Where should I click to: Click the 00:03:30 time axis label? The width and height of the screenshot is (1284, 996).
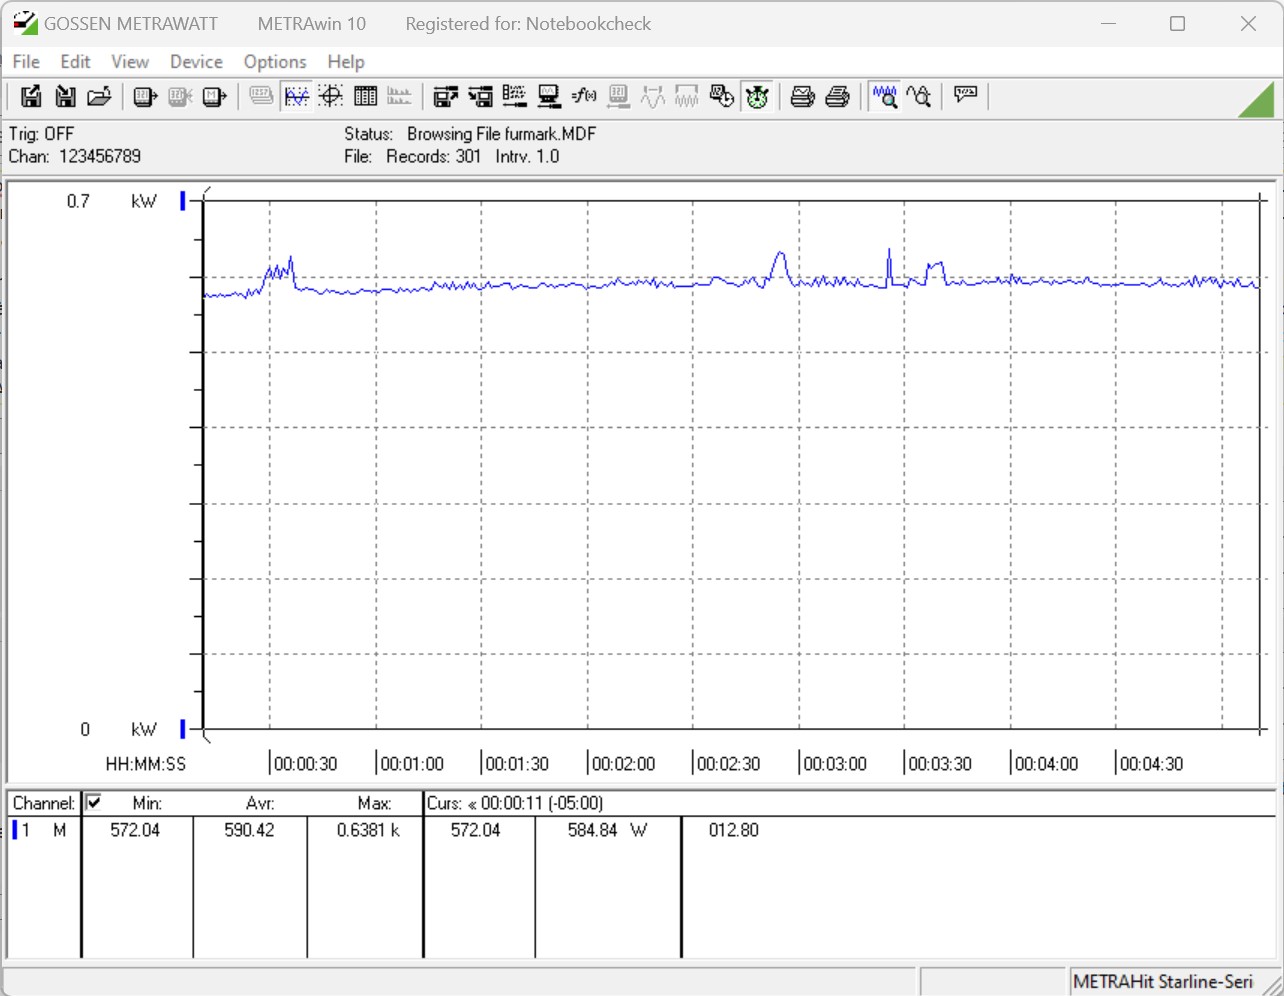pos(940,764)
